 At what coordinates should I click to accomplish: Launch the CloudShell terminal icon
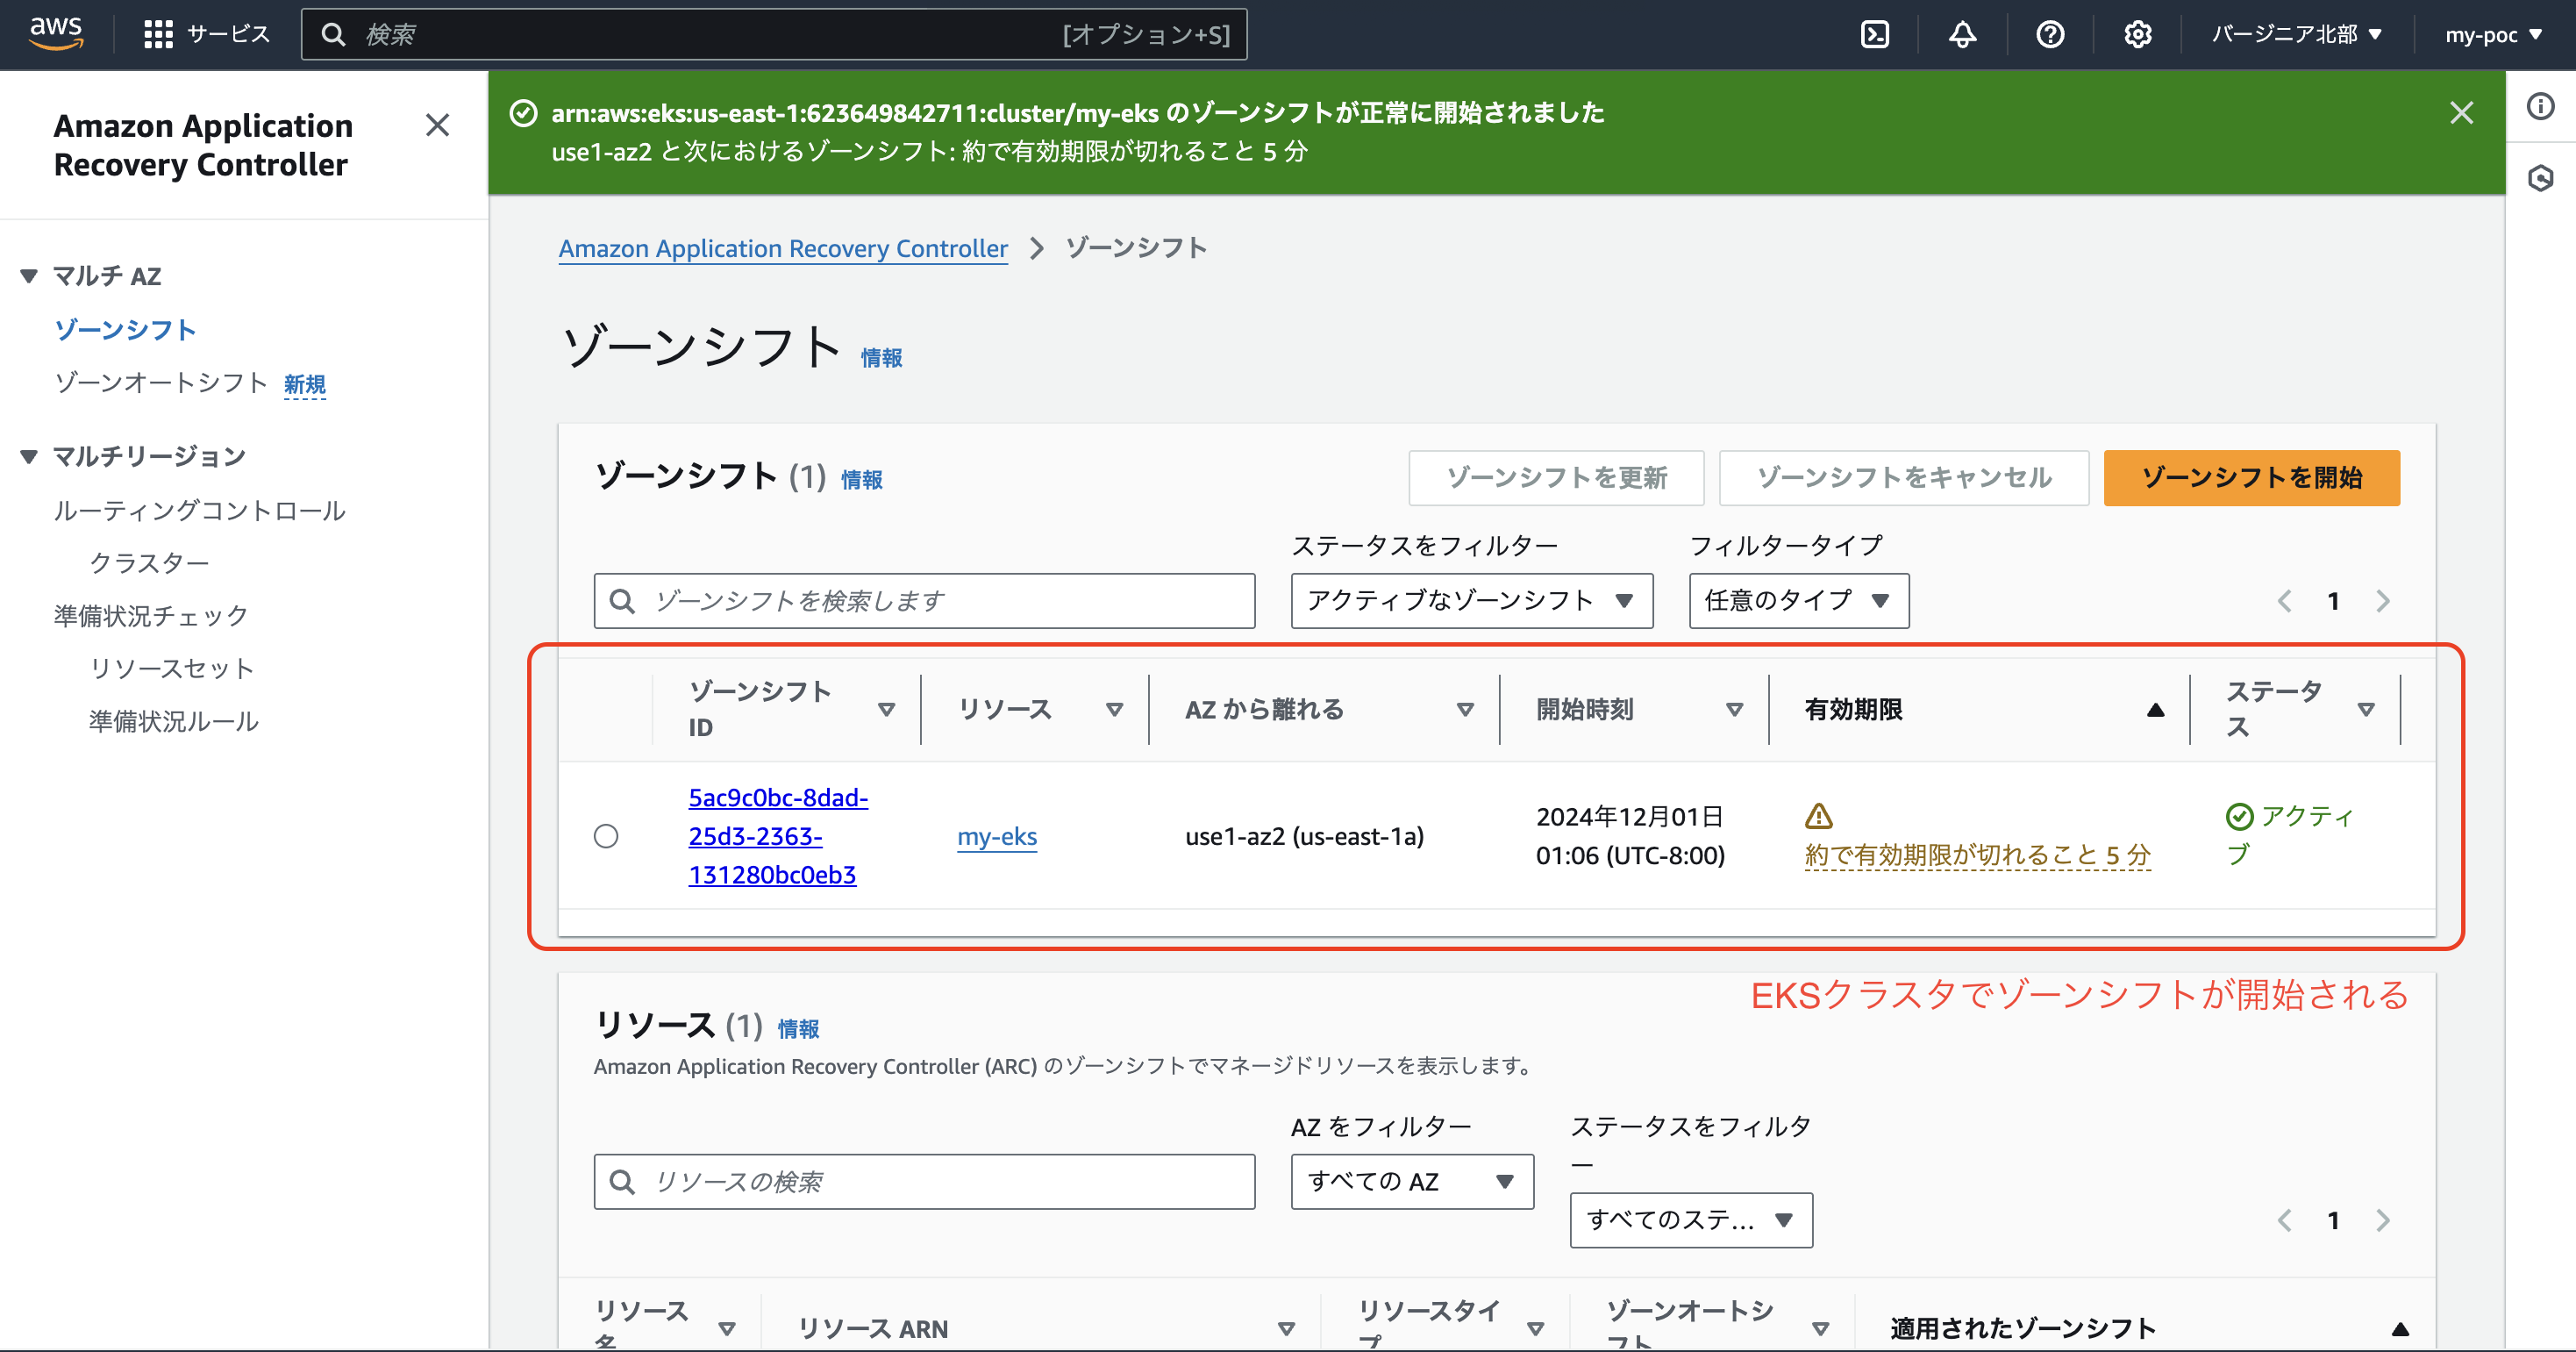(x=1875, y=34)
